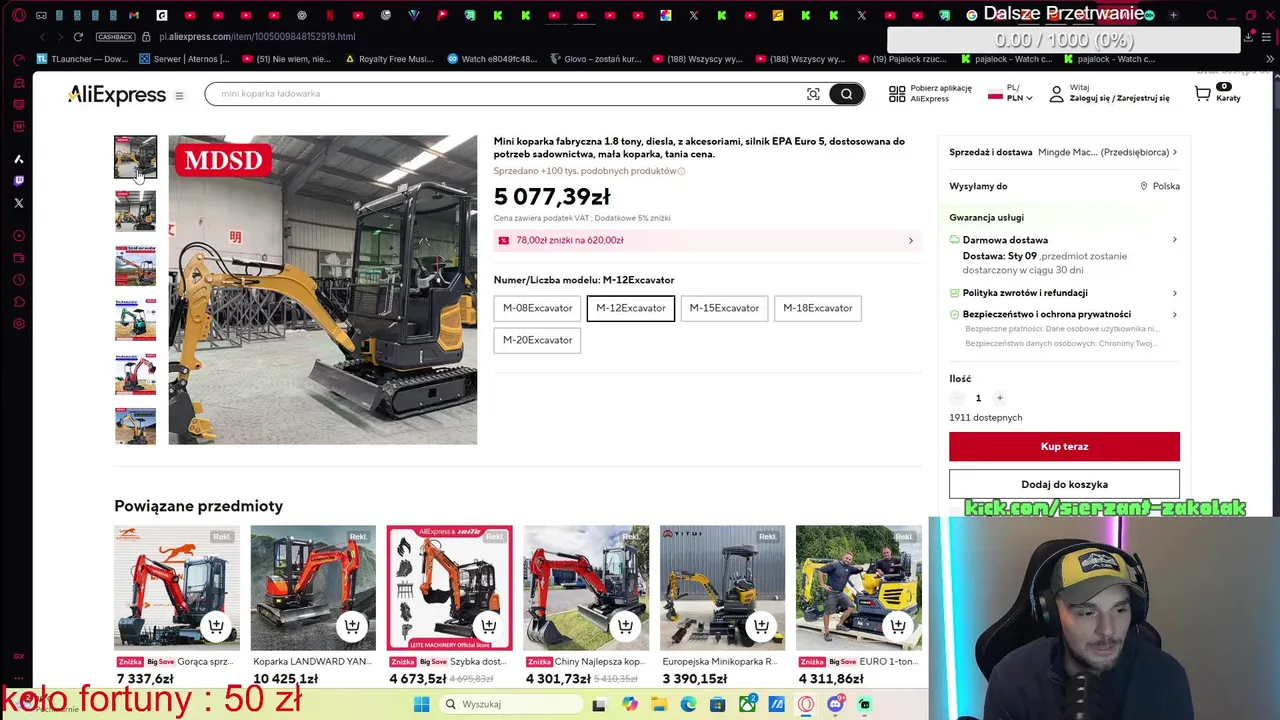Click the browser address bar URL
This screenshot has width=1280, height=720.
tap(258, 37)
